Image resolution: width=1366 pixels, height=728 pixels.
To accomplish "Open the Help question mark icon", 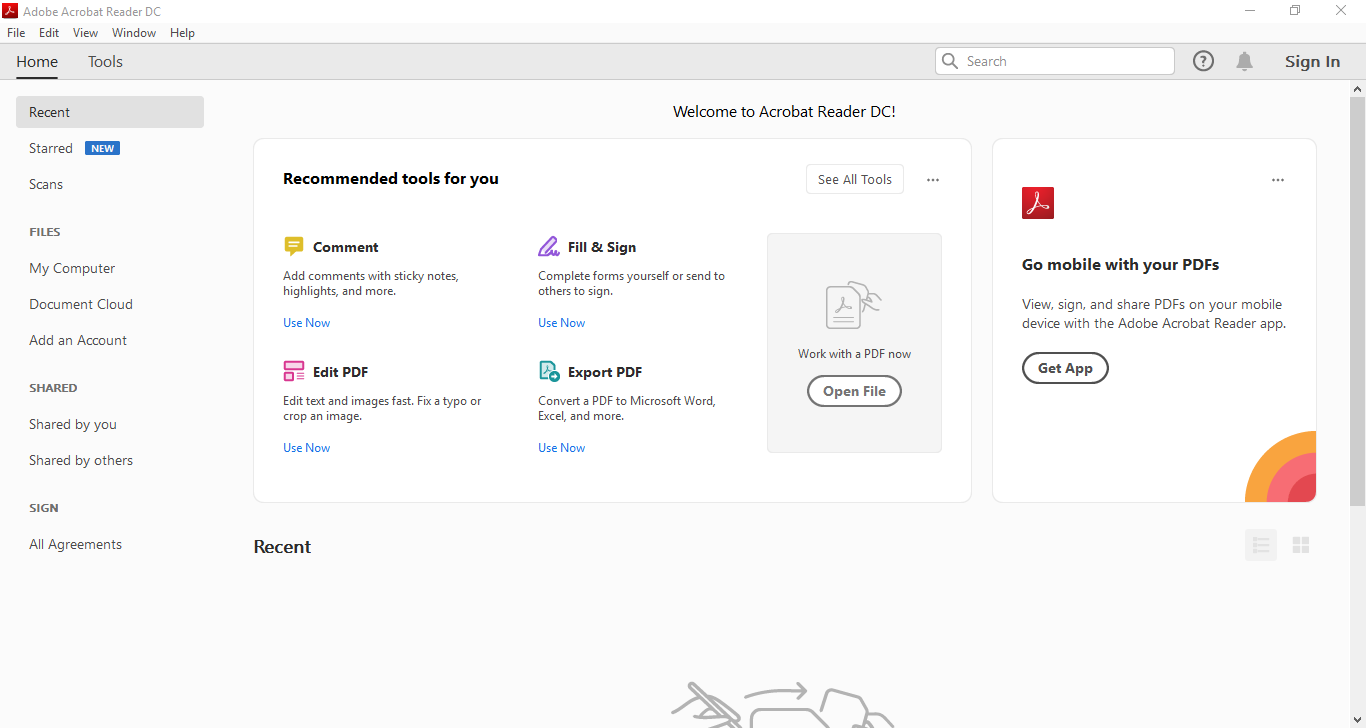I will point(1203,61).
